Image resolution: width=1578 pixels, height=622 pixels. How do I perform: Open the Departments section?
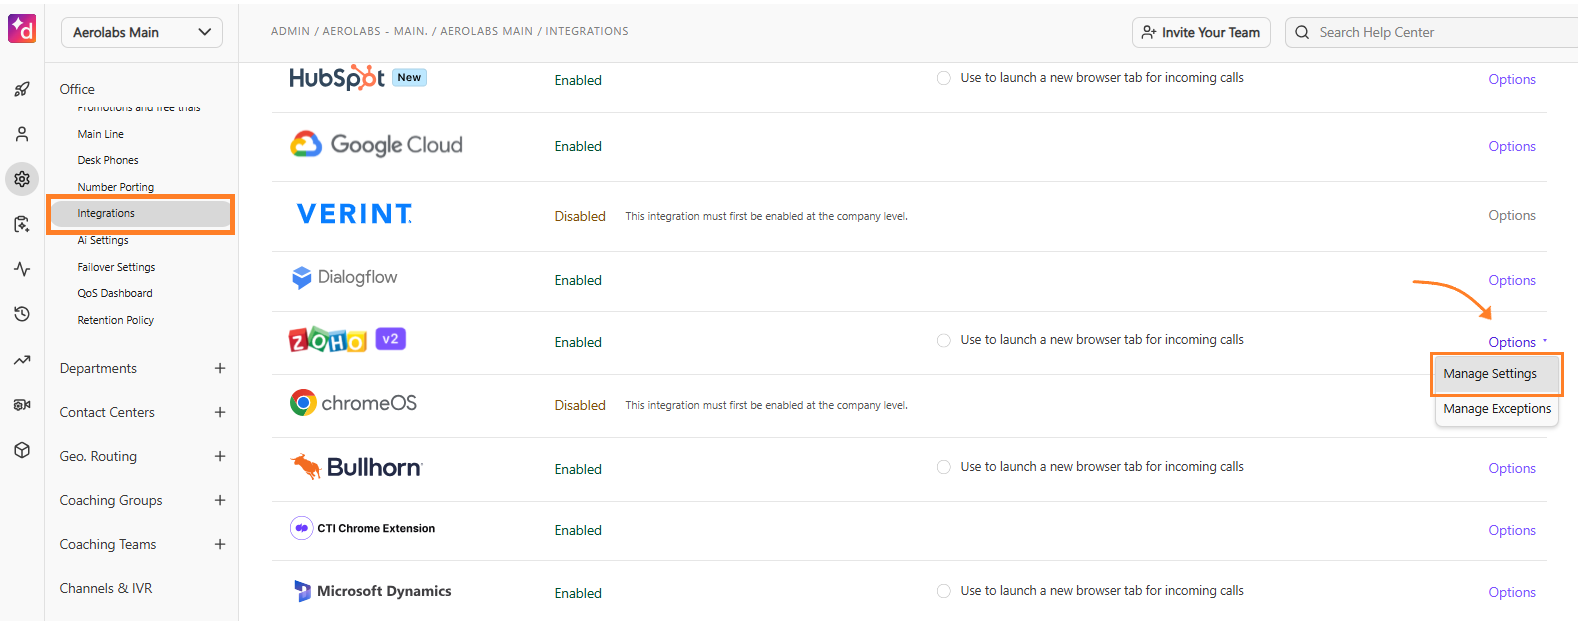tap(98, 368)
